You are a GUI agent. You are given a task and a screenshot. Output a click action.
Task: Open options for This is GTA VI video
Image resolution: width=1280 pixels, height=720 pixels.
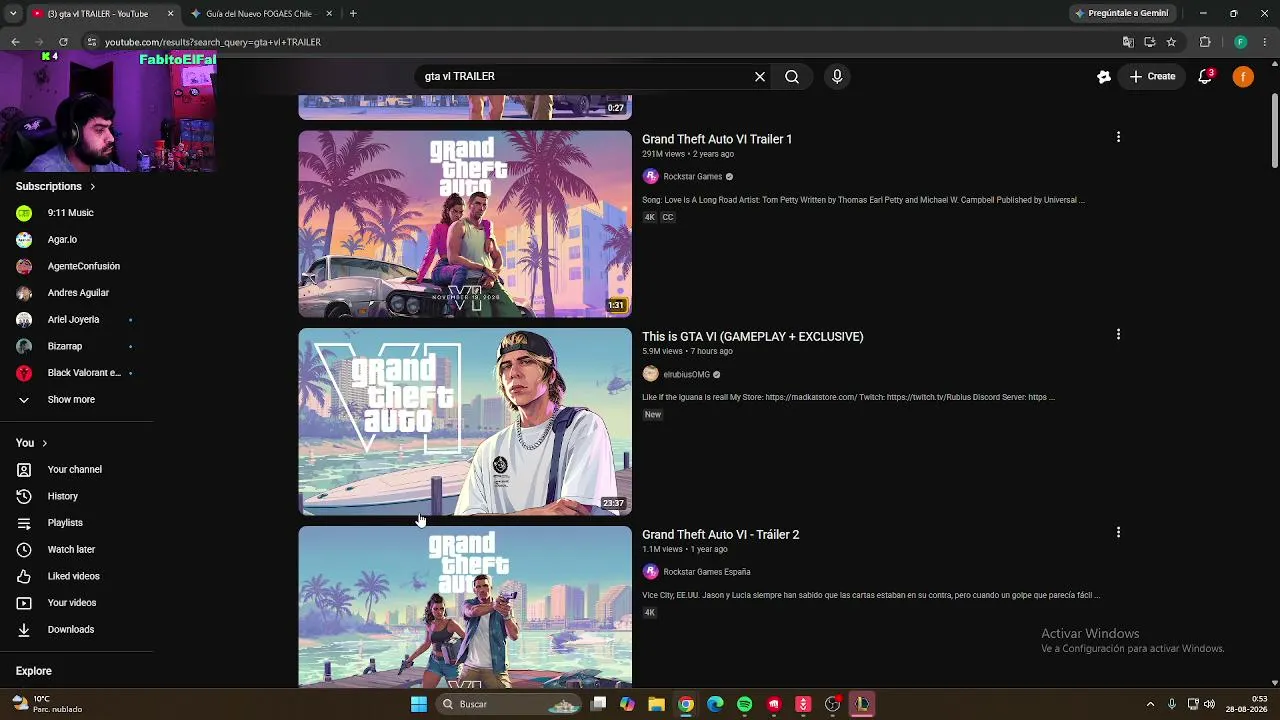1118,334
